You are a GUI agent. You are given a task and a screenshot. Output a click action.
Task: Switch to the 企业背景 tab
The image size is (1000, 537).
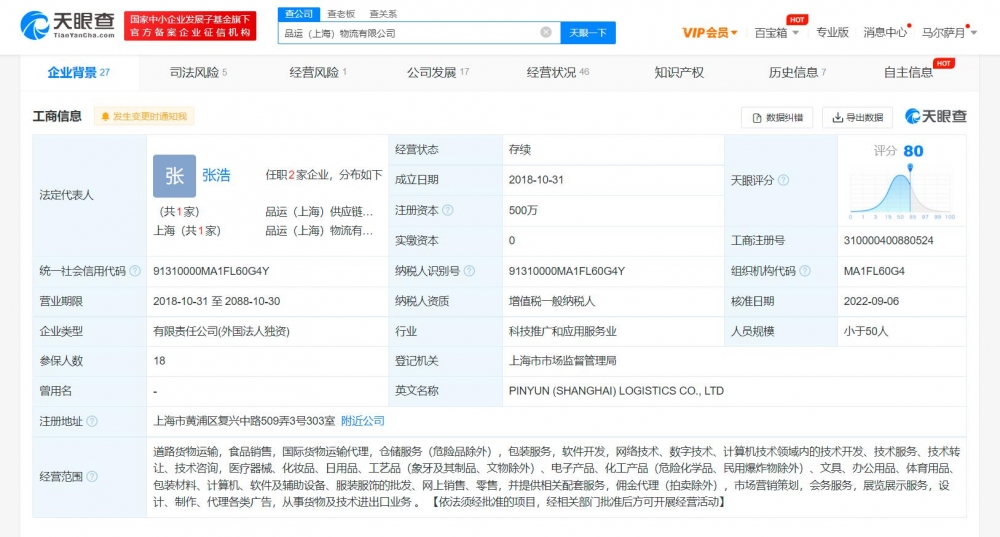tap(78, 73)
